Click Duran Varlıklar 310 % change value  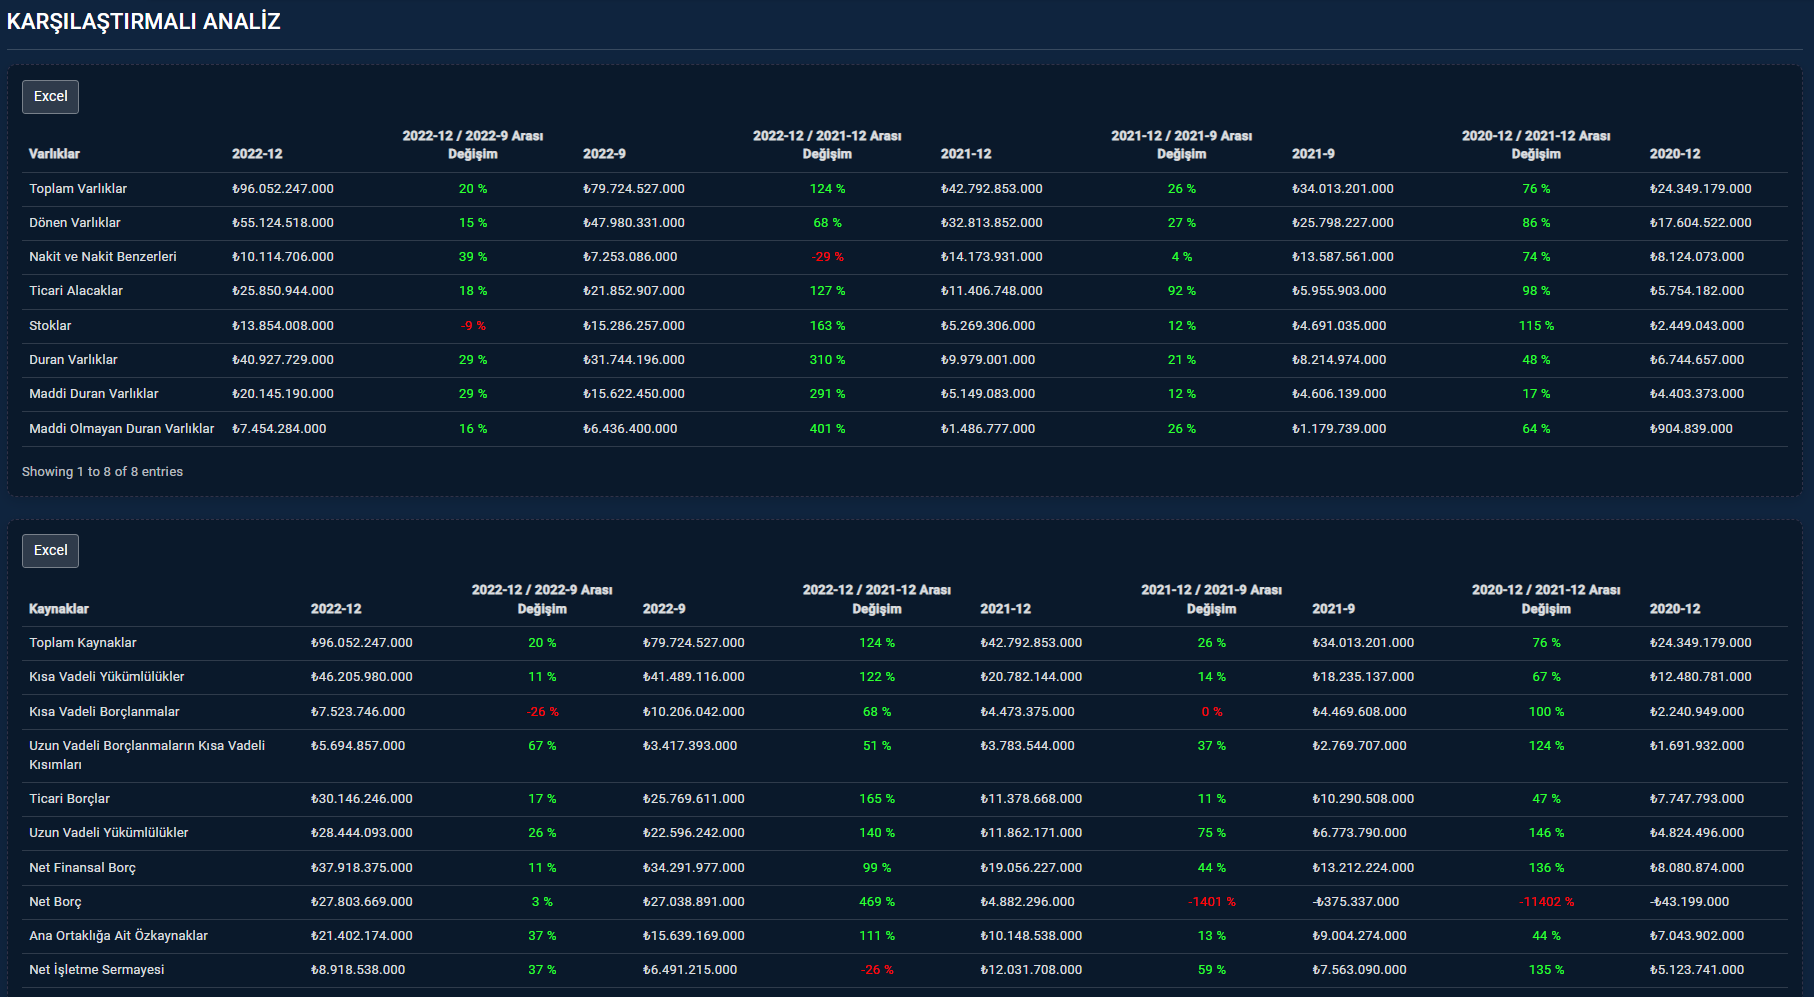click(827, 360)
